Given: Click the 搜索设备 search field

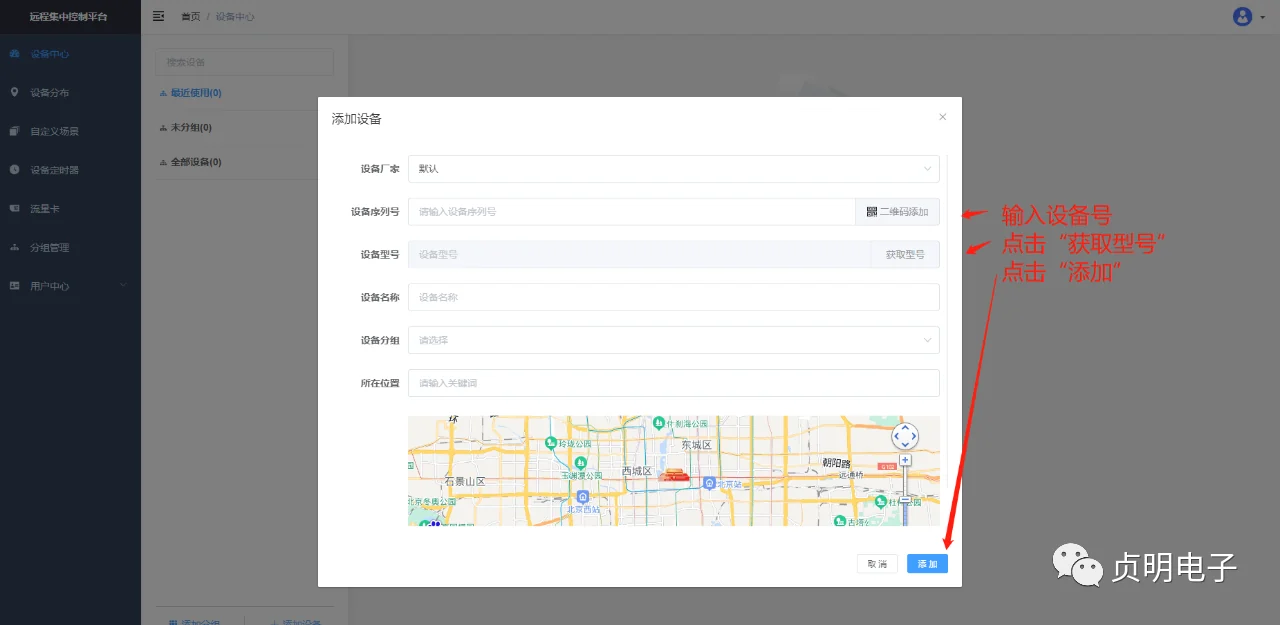Looking at the screenshot, I should pyautogui.click(x=244, y=62).
